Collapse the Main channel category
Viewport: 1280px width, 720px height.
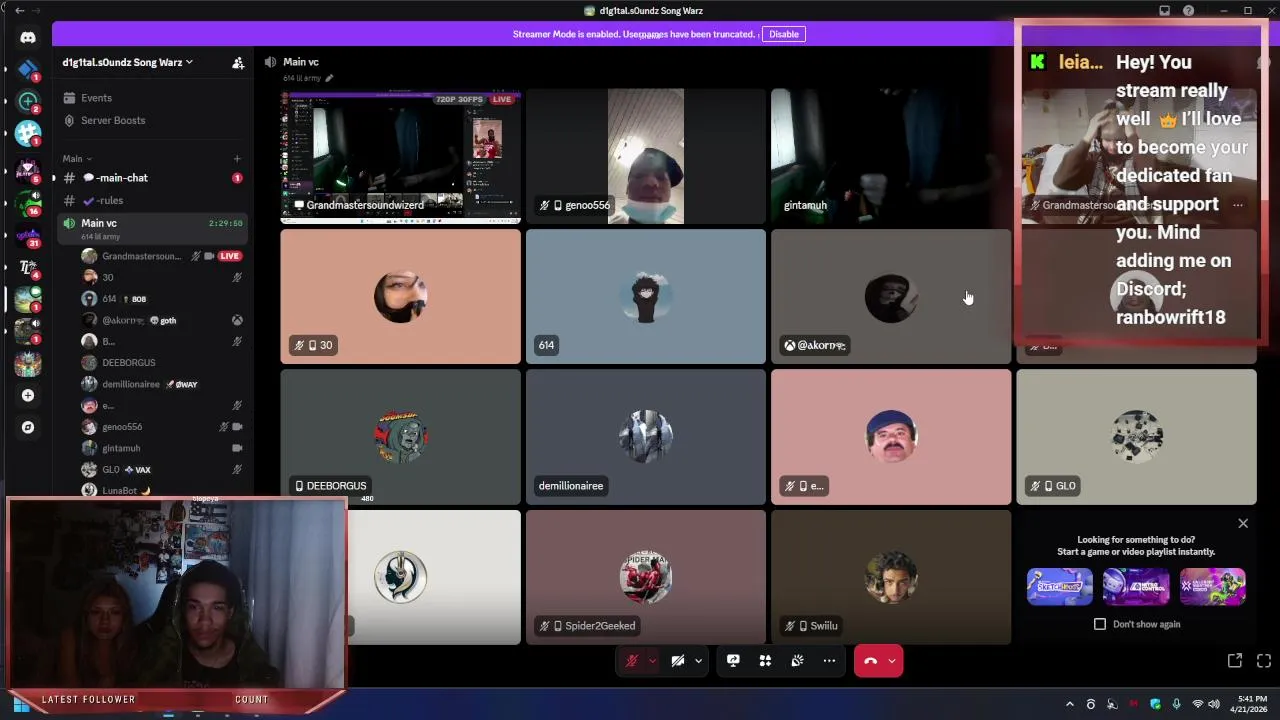pyautogui.click(x=77, y=159)
